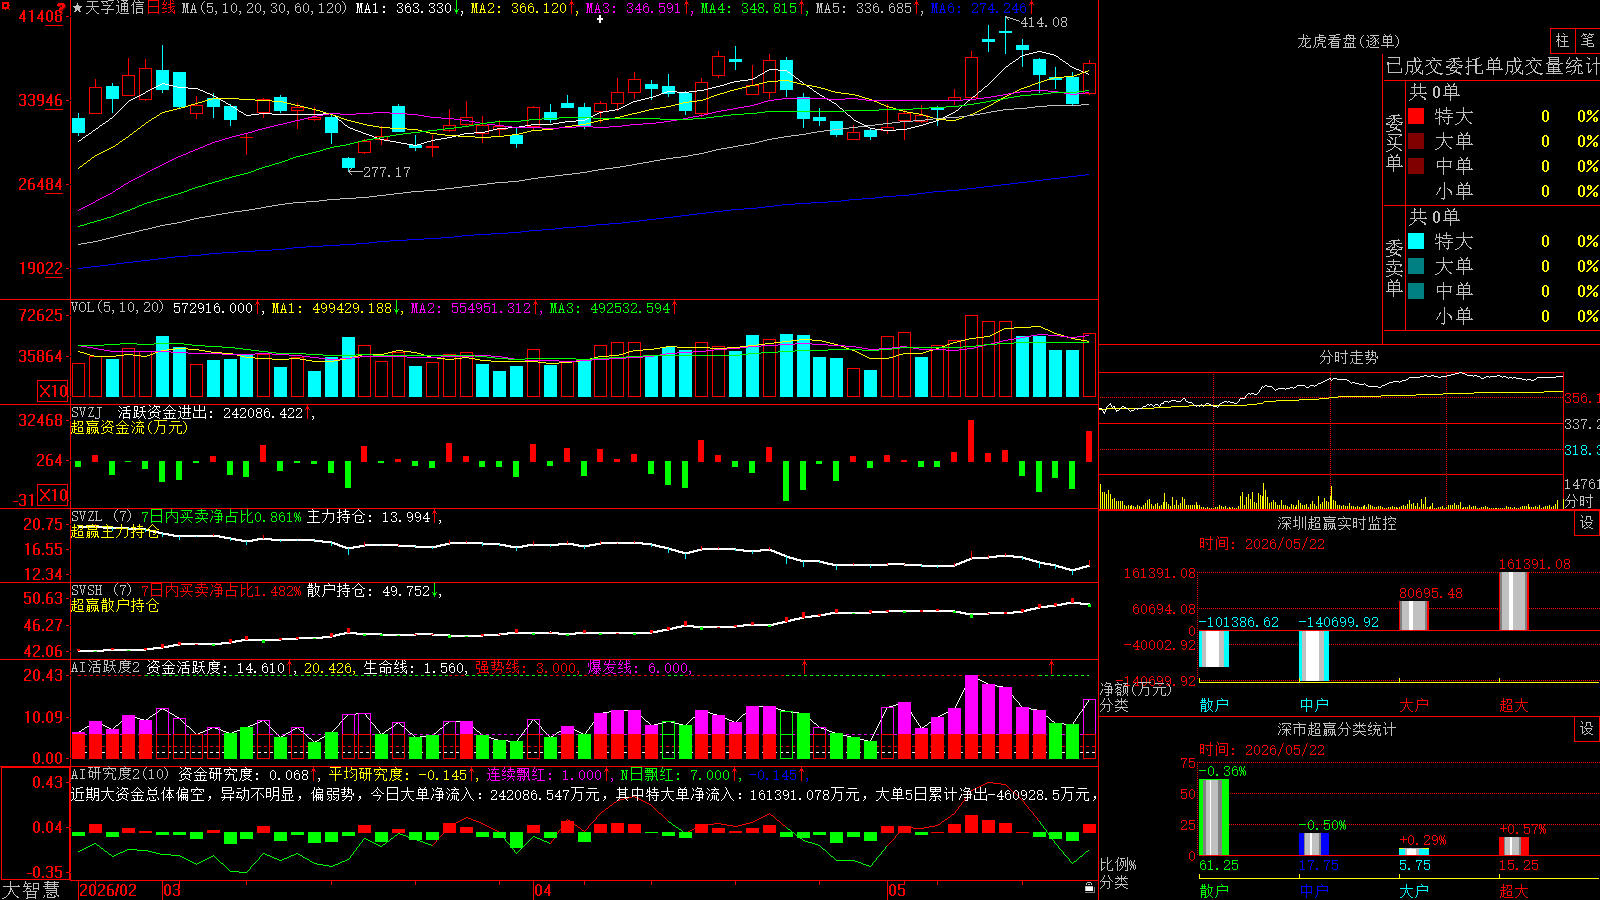Click the X10 scale box in SVZJ panel

[x=53, y=495]
